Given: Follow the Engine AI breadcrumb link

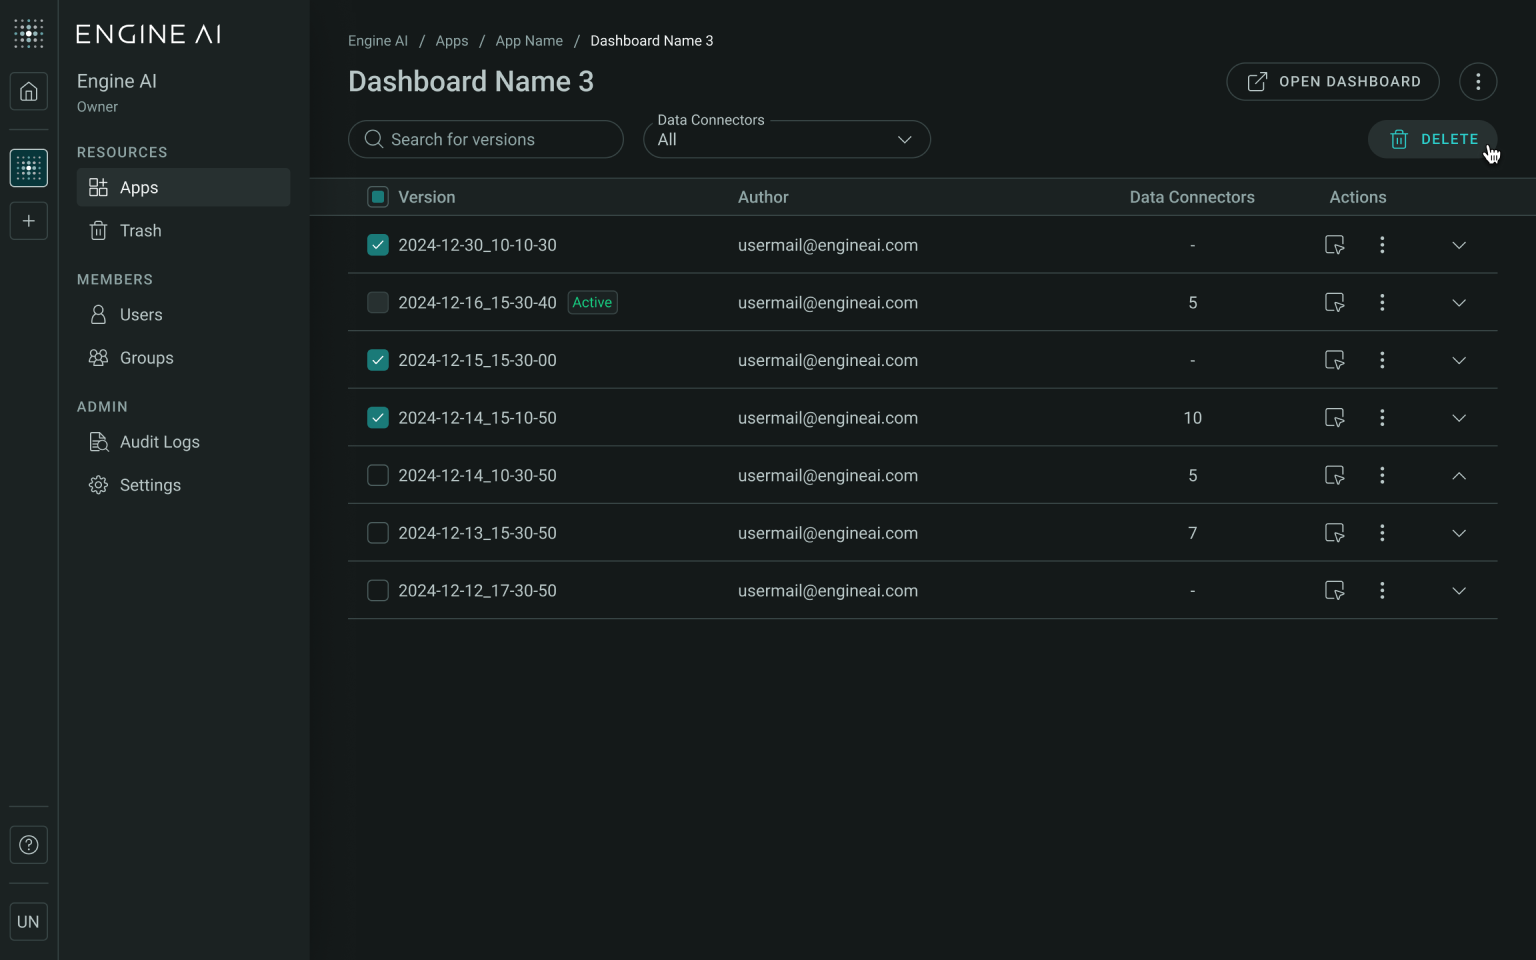Looking at the screenshot, I should click(x=378, y=41).
